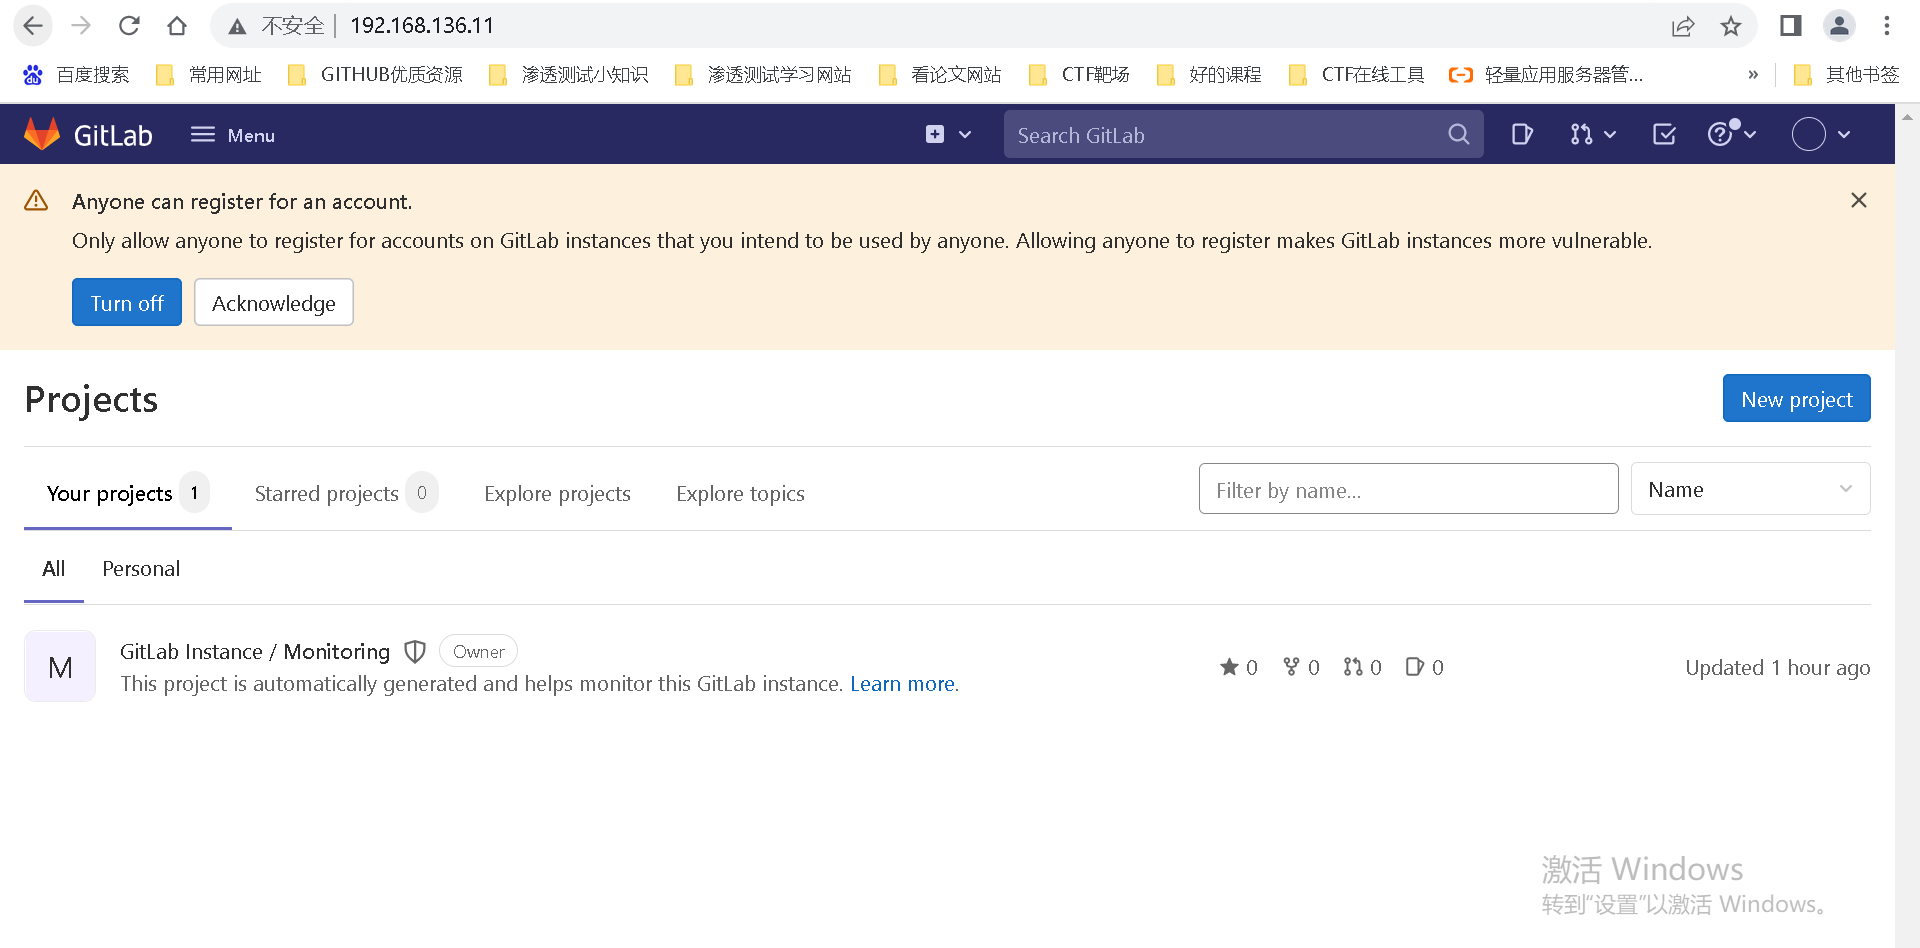Open the GitLab Instance / Monitoring project
The height and width of the screenshot is (948, 1920).
pos(255,651)
